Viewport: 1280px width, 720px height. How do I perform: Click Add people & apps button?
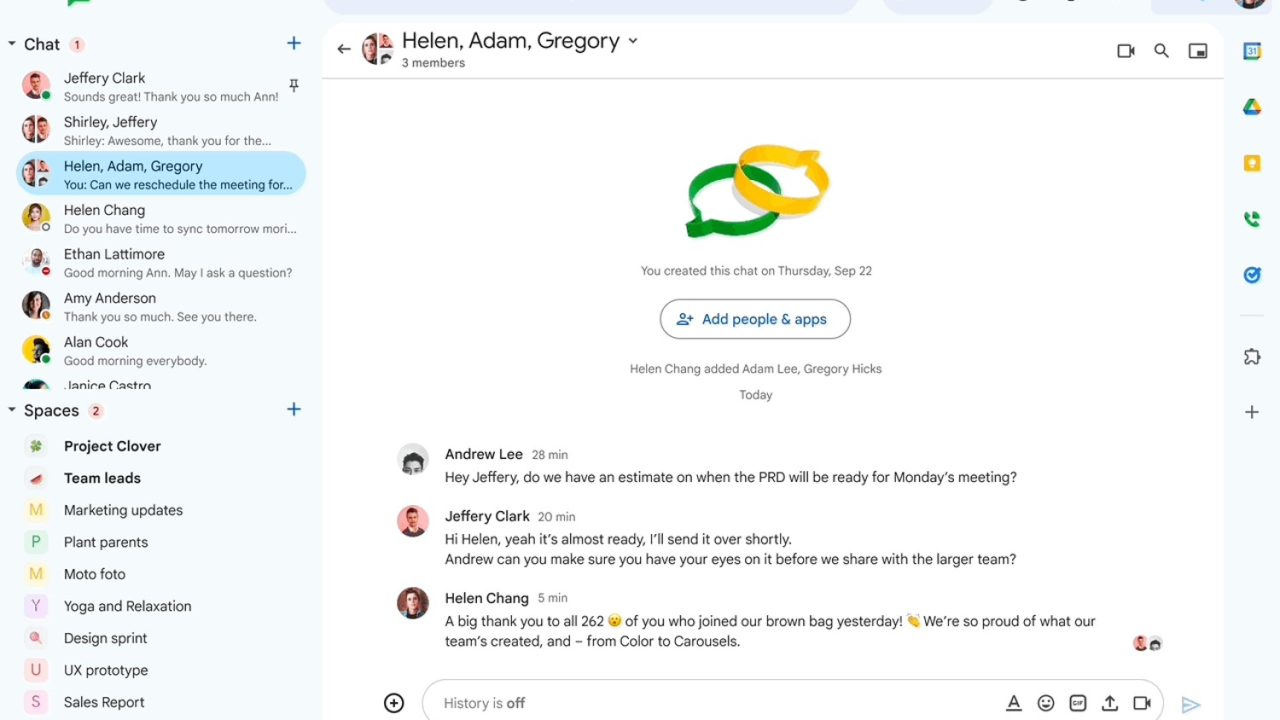755,319
